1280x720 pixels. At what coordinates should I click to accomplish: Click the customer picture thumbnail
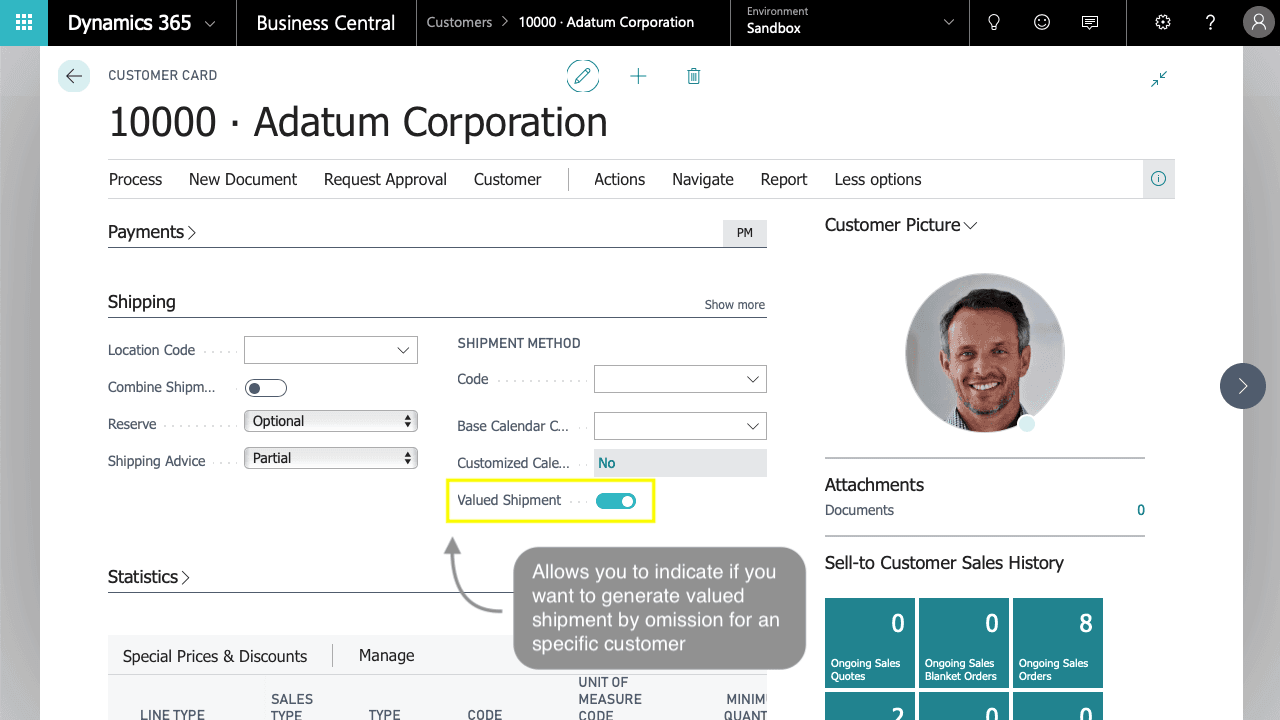[985, 352]
